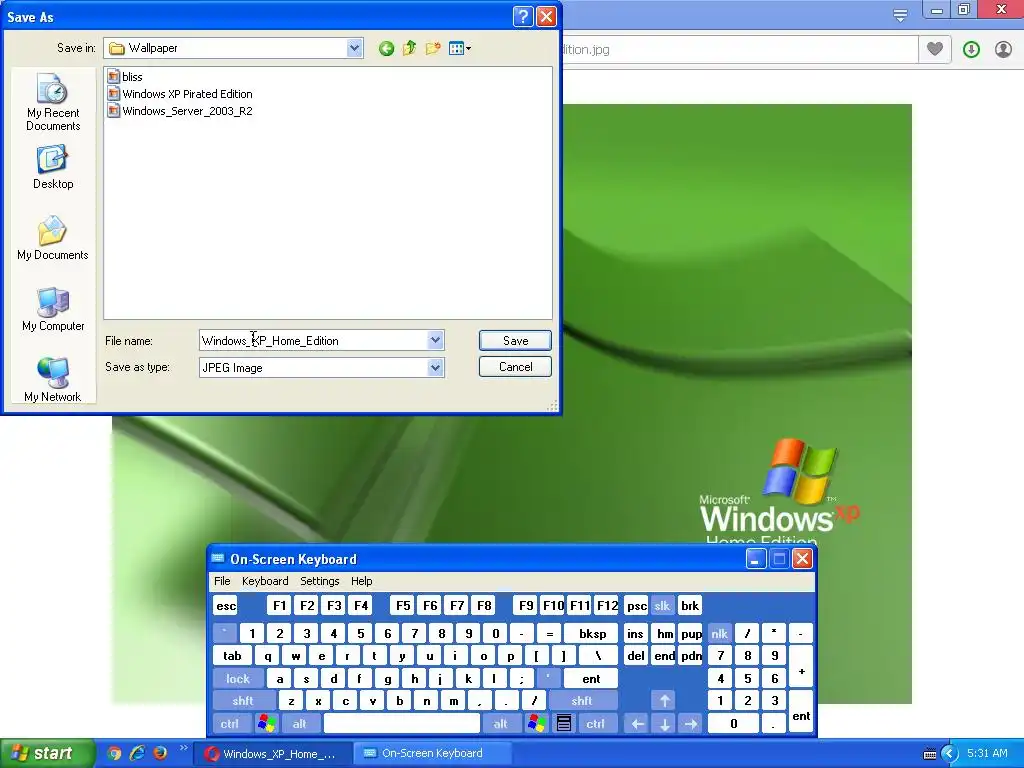The width and height of the screenshot is (1024, 768).
Task: Click the main ent key next to apostrophe
Action: pyautogui.click(x=591, y=679)
